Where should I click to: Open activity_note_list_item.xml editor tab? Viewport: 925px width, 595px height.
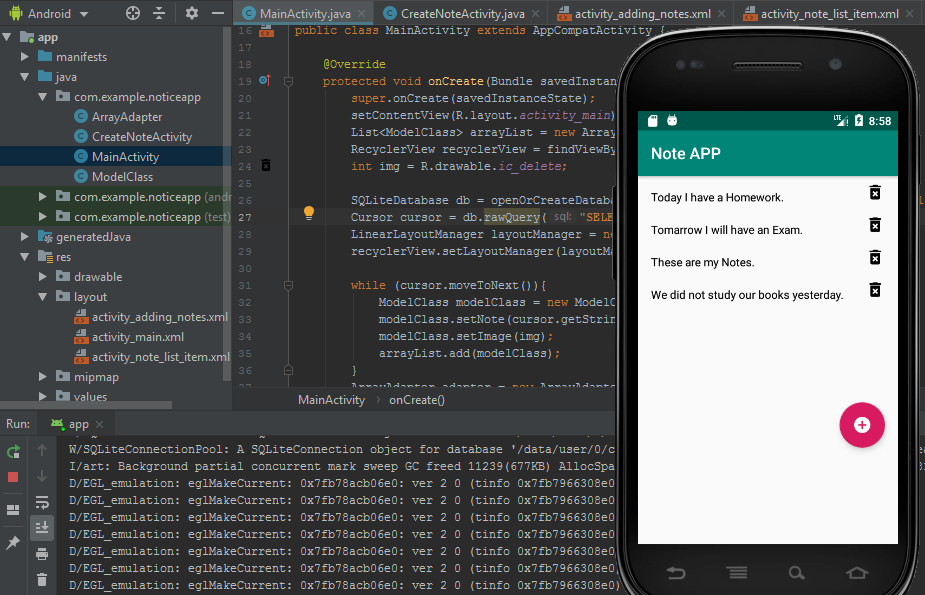(x=829, y=14)
